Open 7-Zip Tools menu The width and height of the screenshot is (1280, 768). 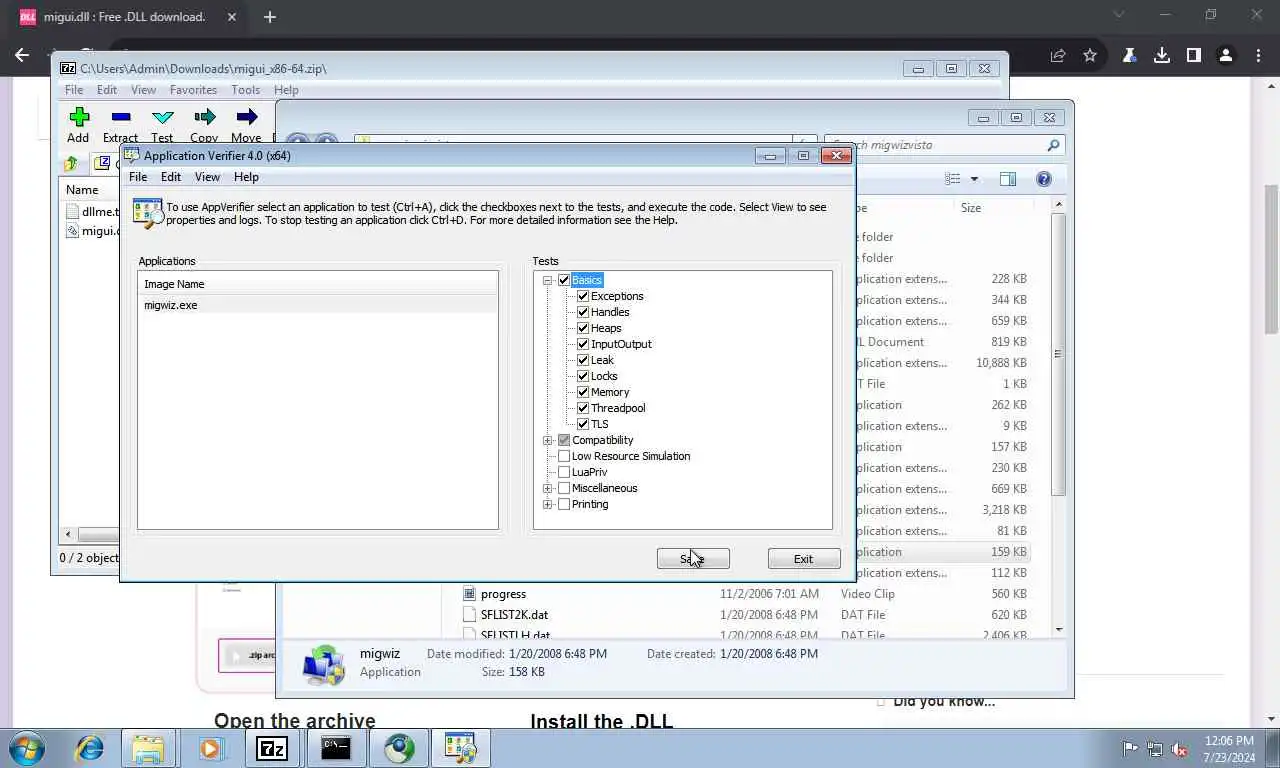245,90
